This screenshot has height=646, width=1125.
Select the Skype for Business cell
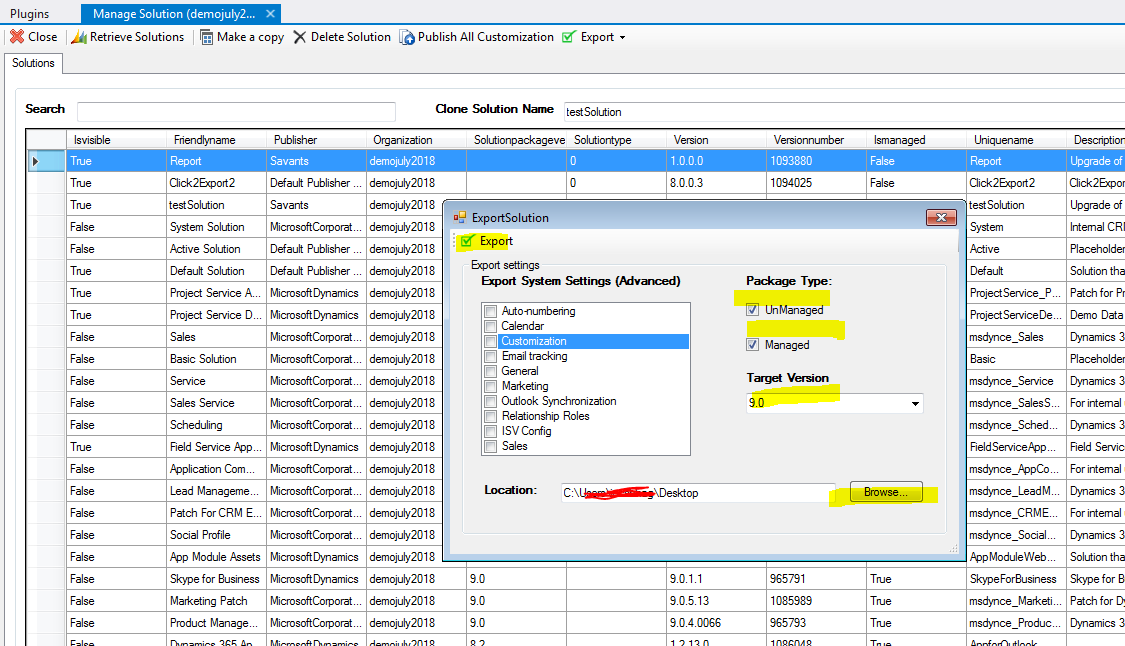point(216,579)
